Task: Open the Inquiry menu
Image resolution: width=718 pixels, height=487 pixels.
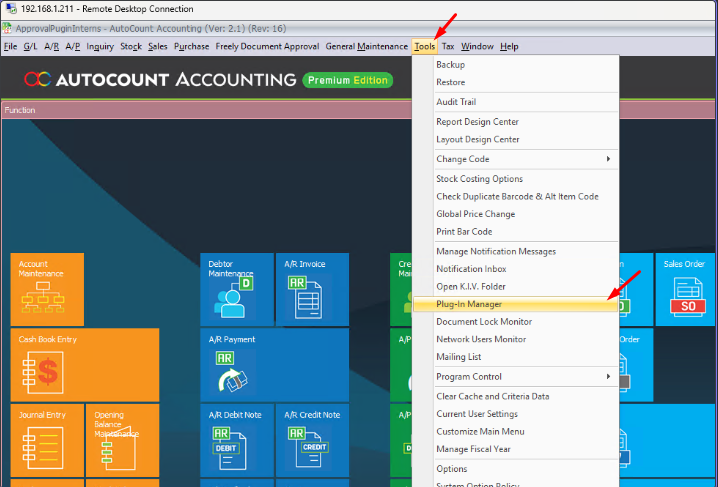Action: (100, 46)
